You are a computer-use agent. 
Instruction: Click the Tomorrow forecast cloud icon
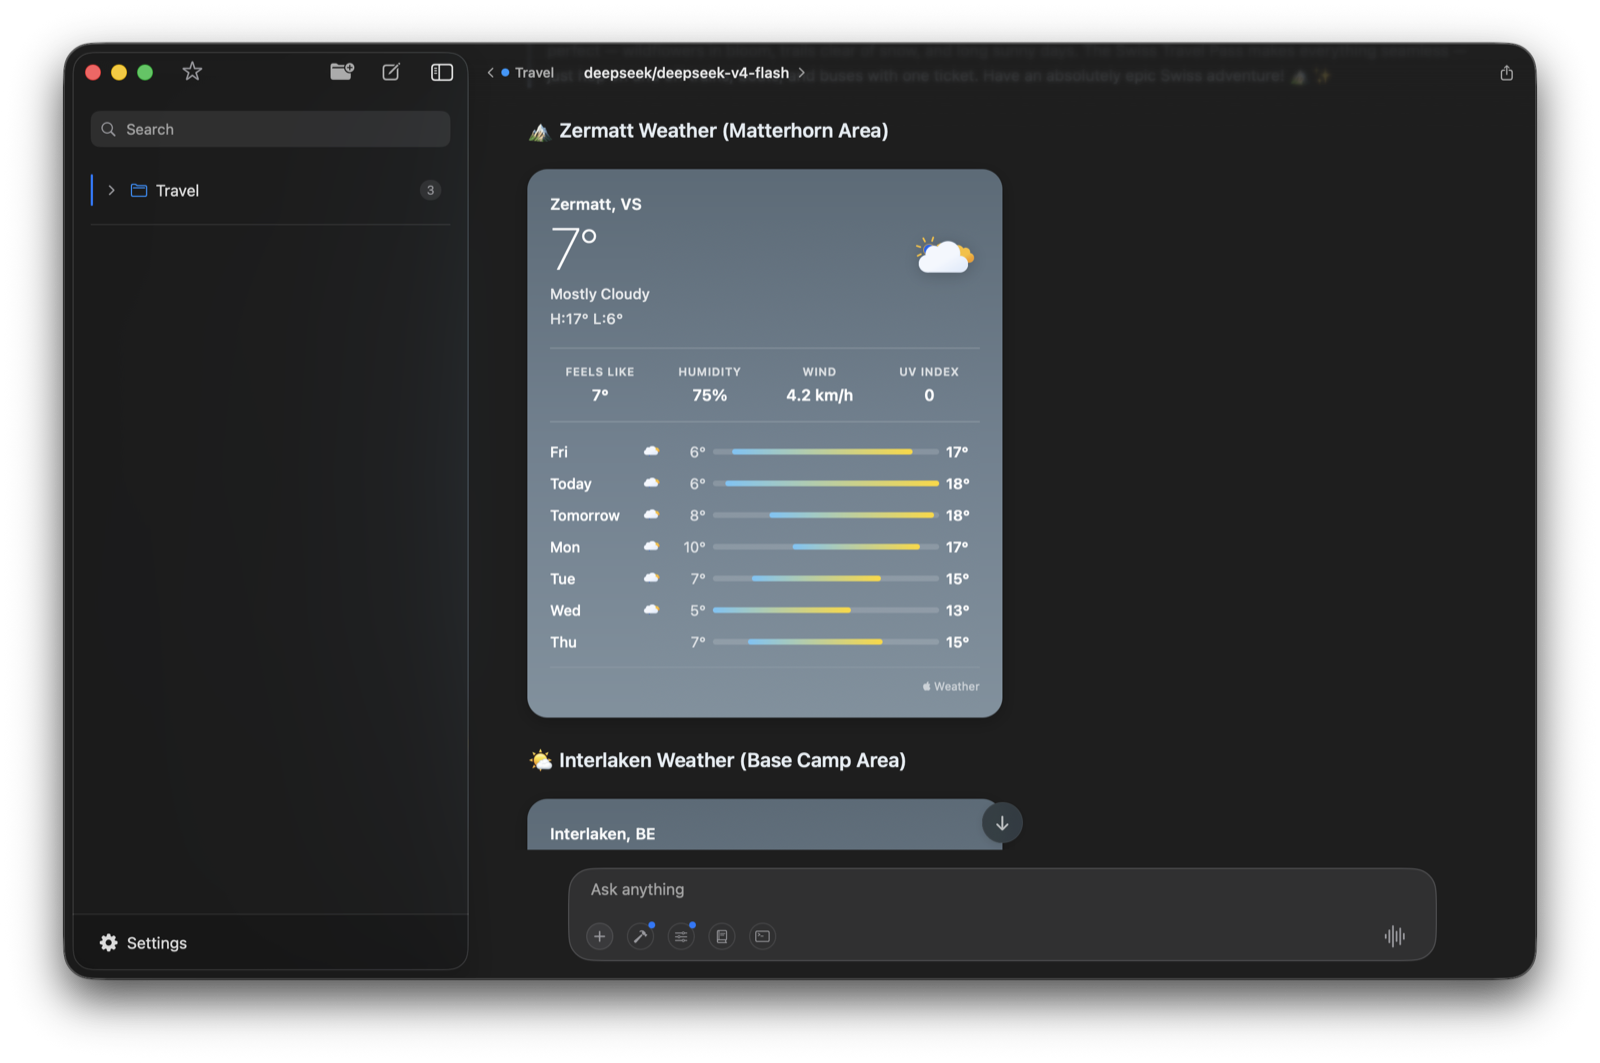point(651,515)
